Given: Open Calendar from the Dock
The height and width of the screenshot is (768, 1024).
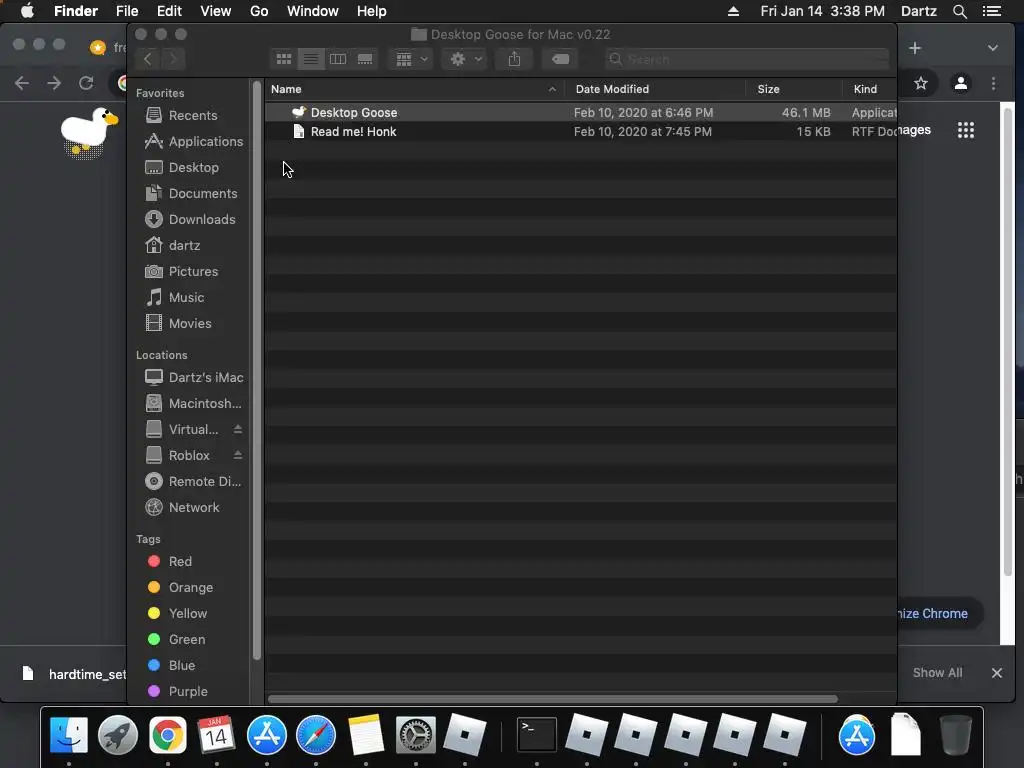Looking at the screenshot, I should pos(216,735).
